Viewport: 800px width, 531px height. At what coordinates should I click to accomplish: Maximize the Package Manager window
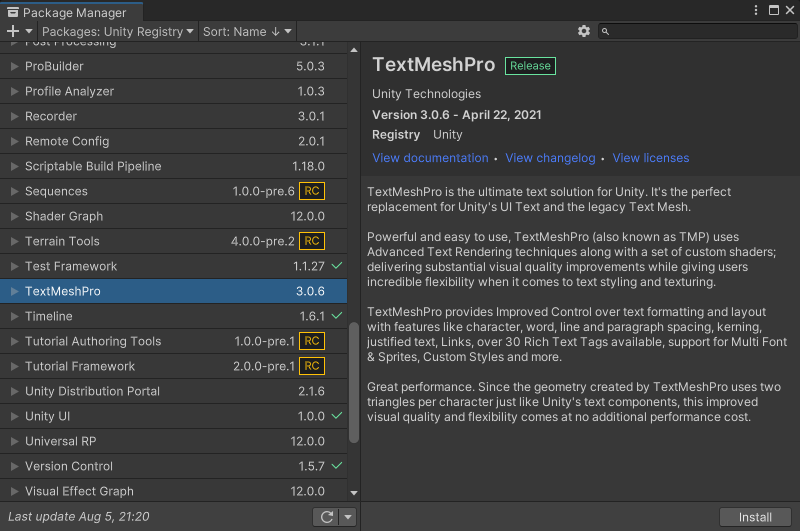coord(773,10)
